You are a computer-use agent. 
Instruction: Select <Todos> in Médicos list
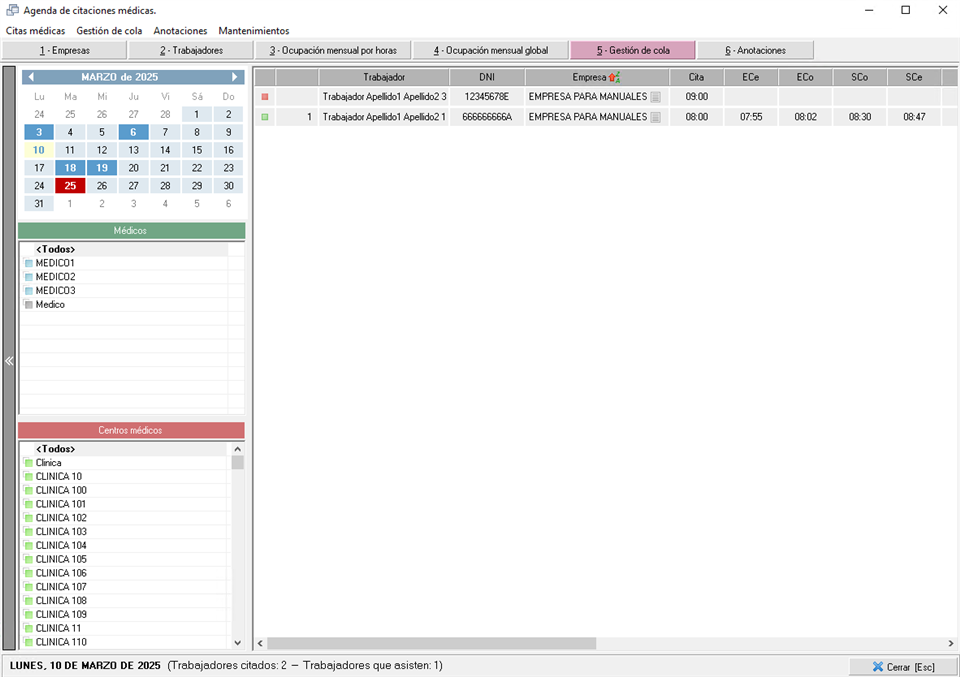pyautogui.click(x=55, y=249)
